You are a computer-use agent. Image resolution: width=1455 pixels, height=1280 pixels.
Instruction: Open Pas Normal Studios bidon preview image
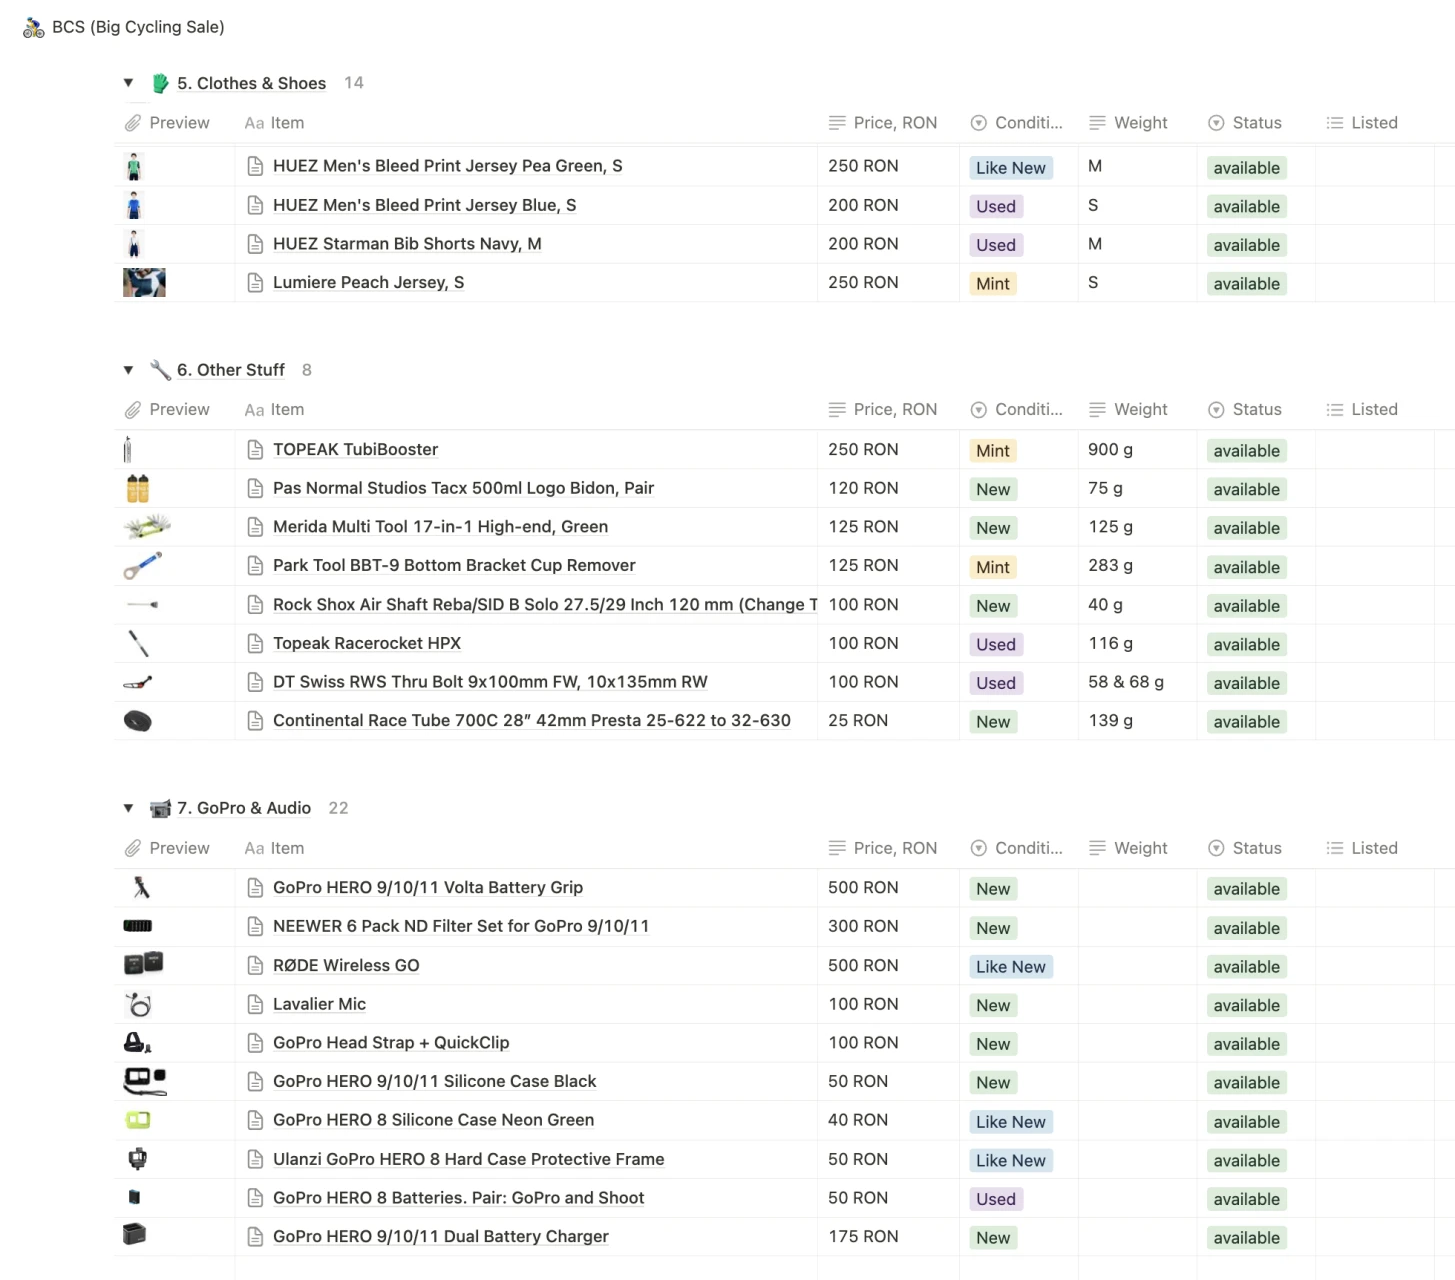coord(138,488)
